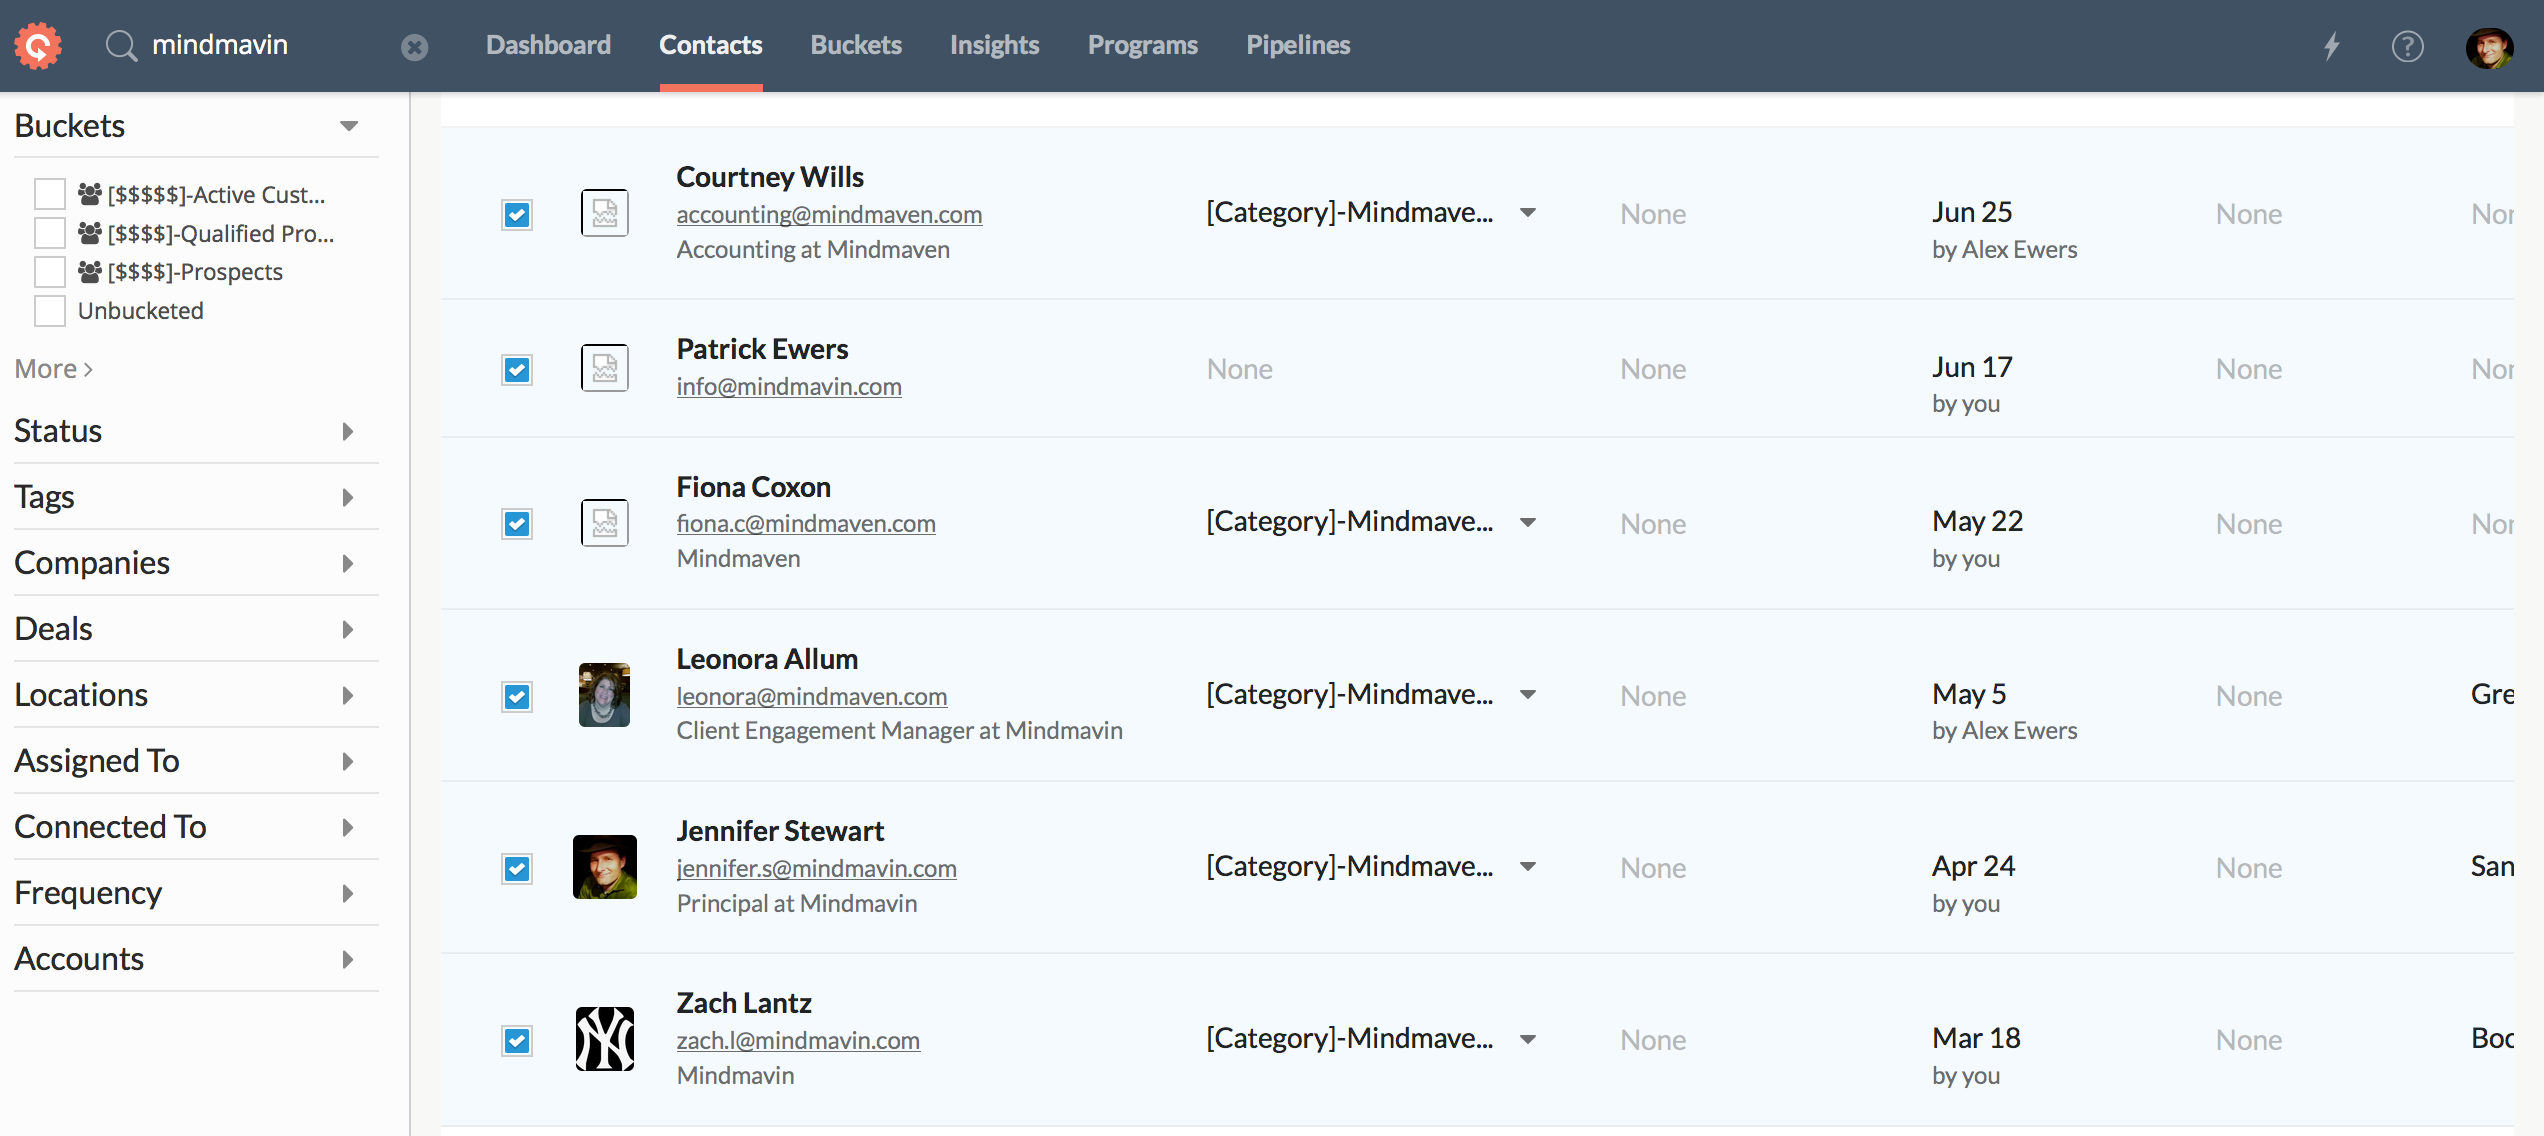This screenshot has width=2544, height=1136.
Task: Check the [$$$$]-Qualified Pro bucket filter
Action: (x=50, y=233)
